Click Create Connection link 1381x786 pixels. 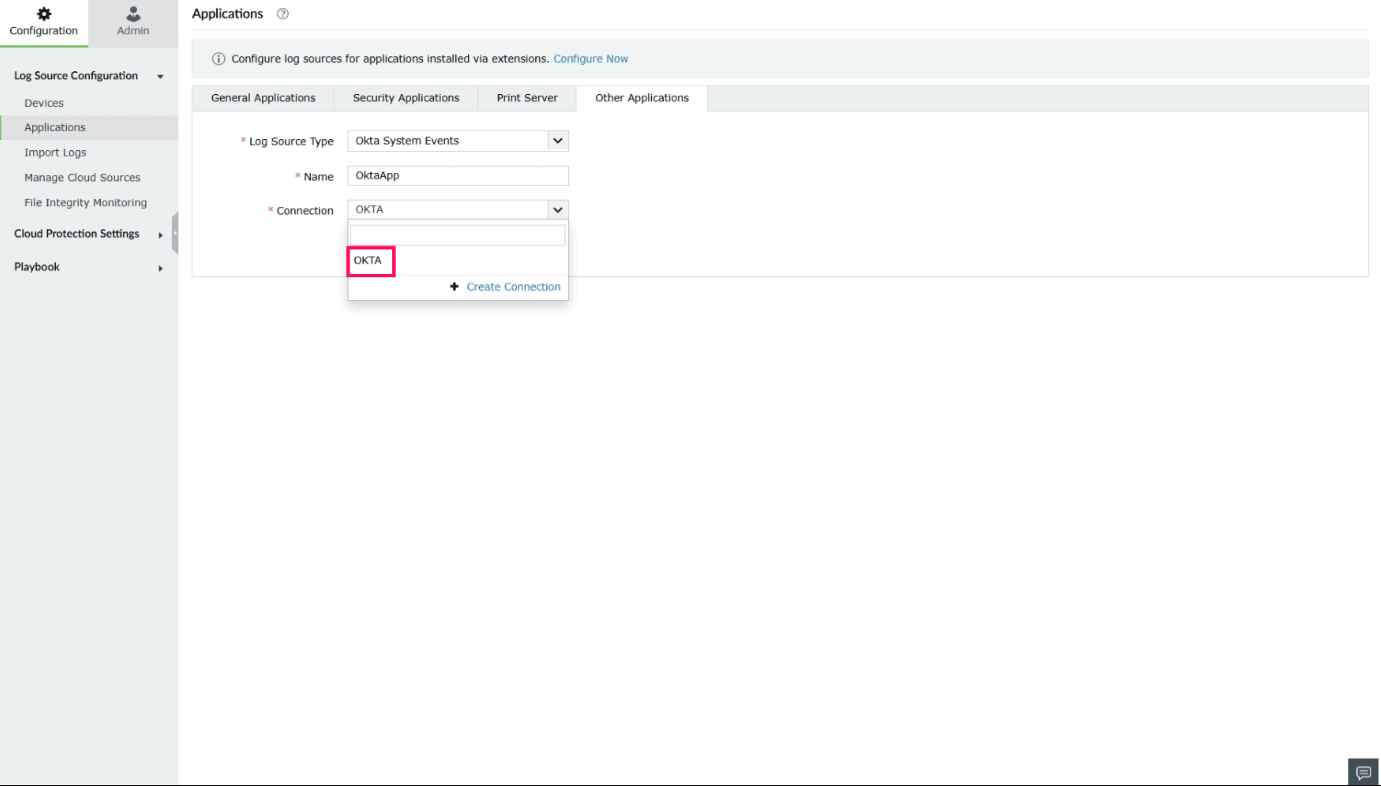tap(513, 287)
